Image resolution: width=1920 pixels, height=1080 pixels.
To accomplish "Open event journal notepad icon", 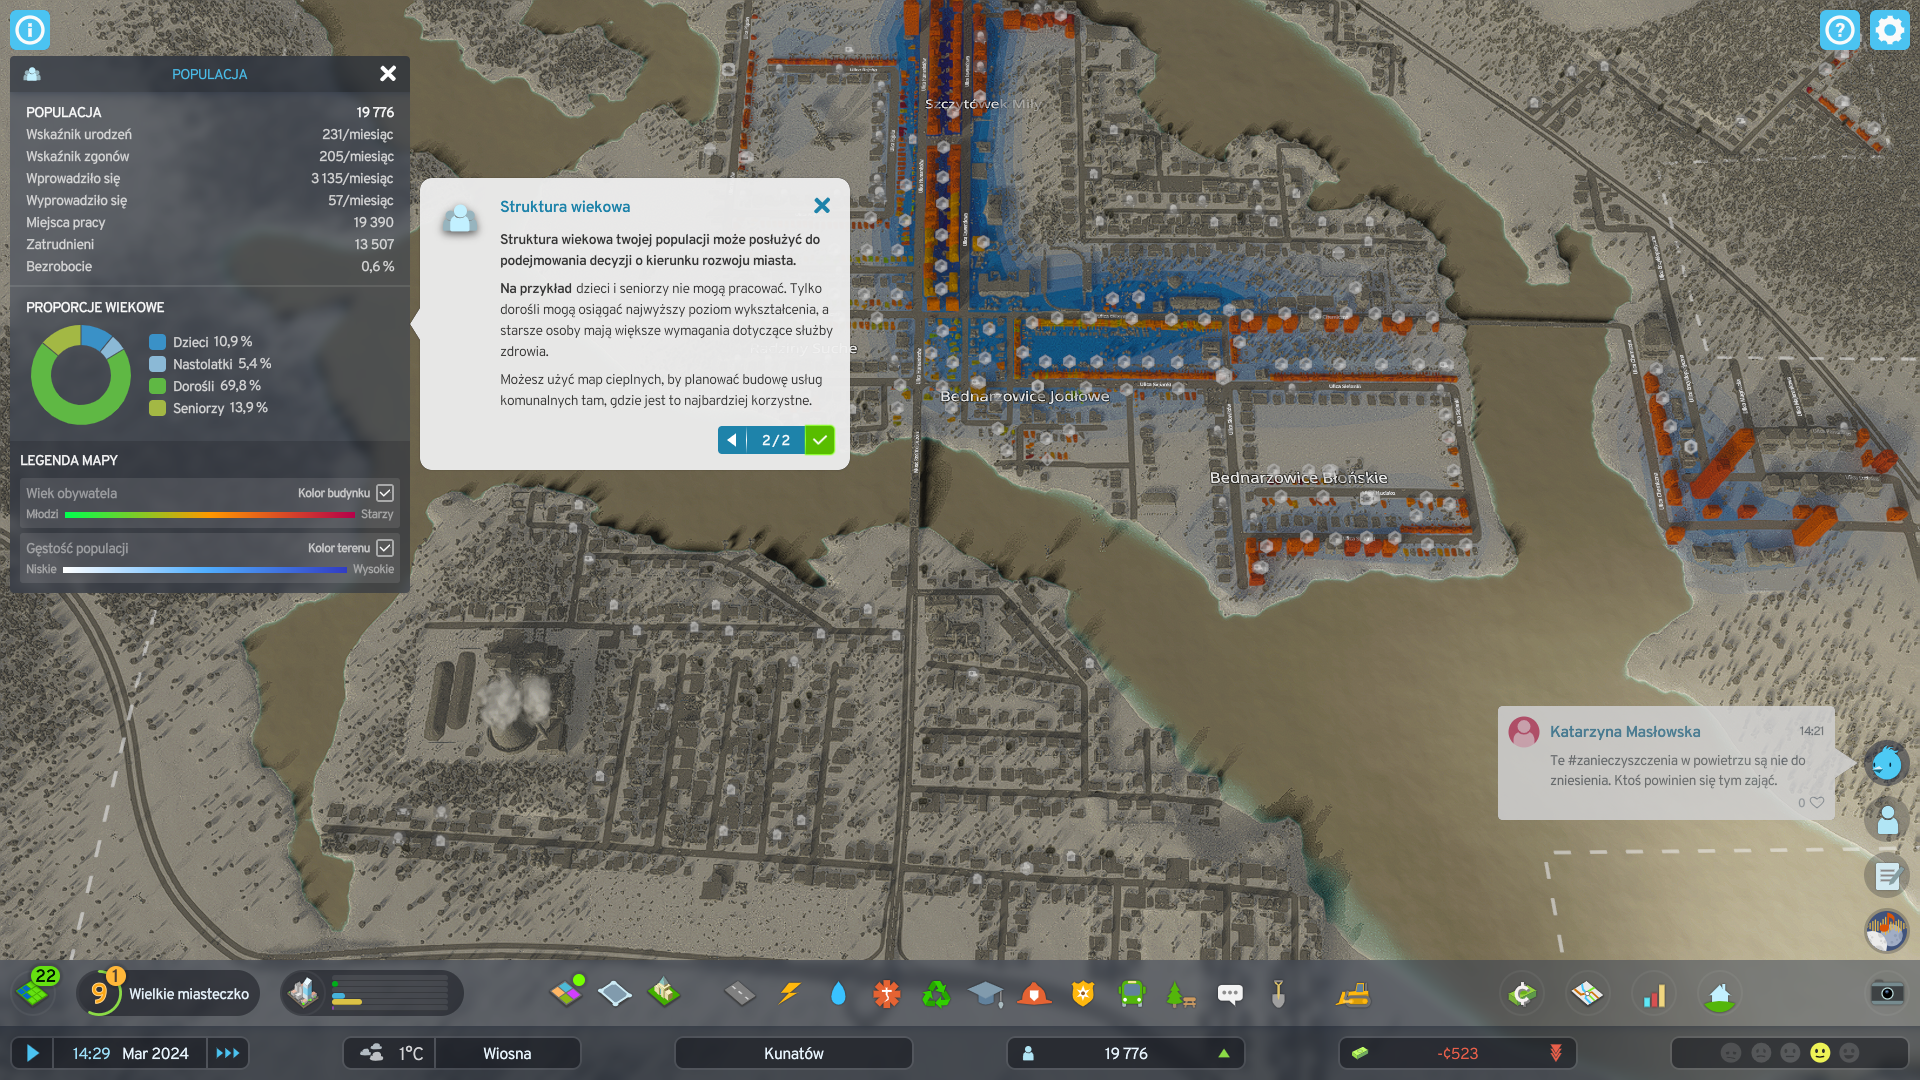I will pyautogui.click(x=1887, y=876).
